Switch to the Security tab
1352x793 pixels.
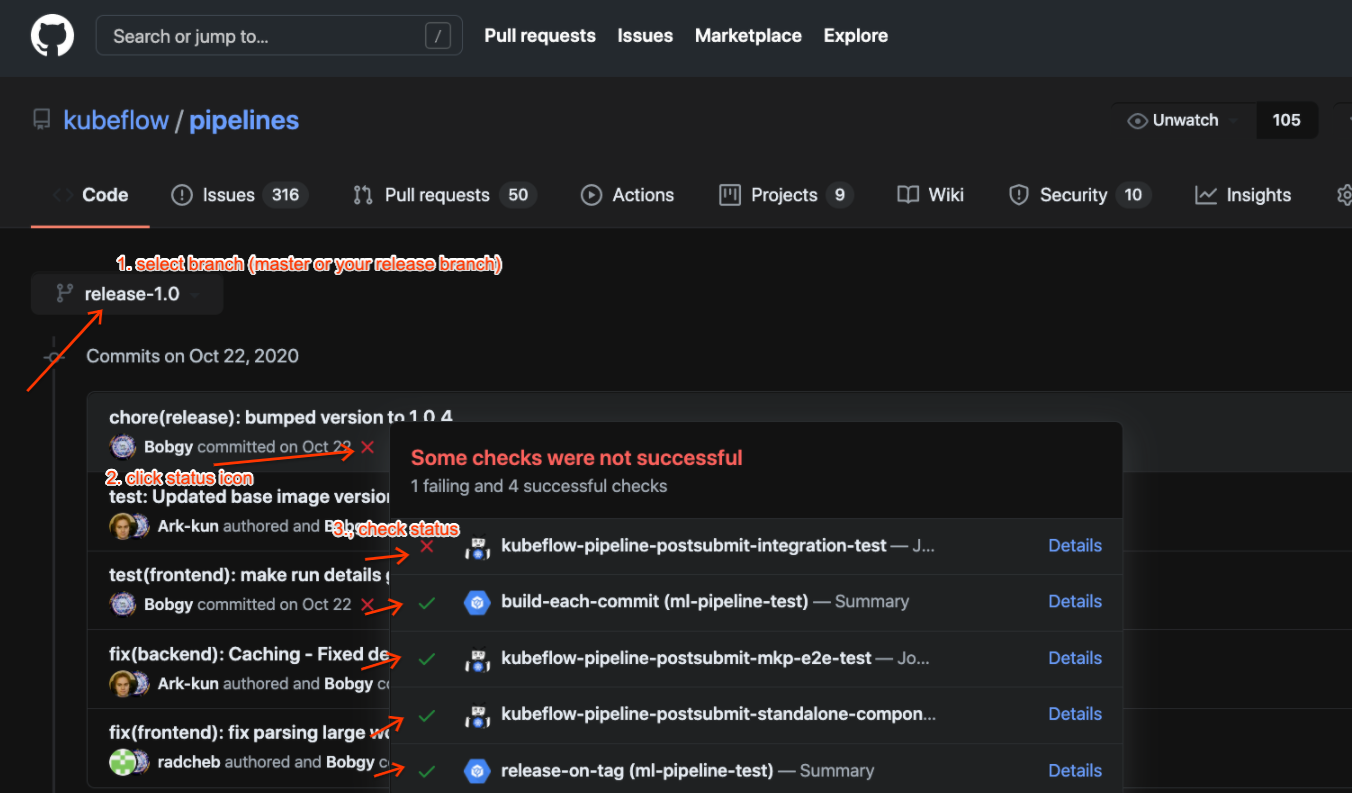coord(1080,195)
